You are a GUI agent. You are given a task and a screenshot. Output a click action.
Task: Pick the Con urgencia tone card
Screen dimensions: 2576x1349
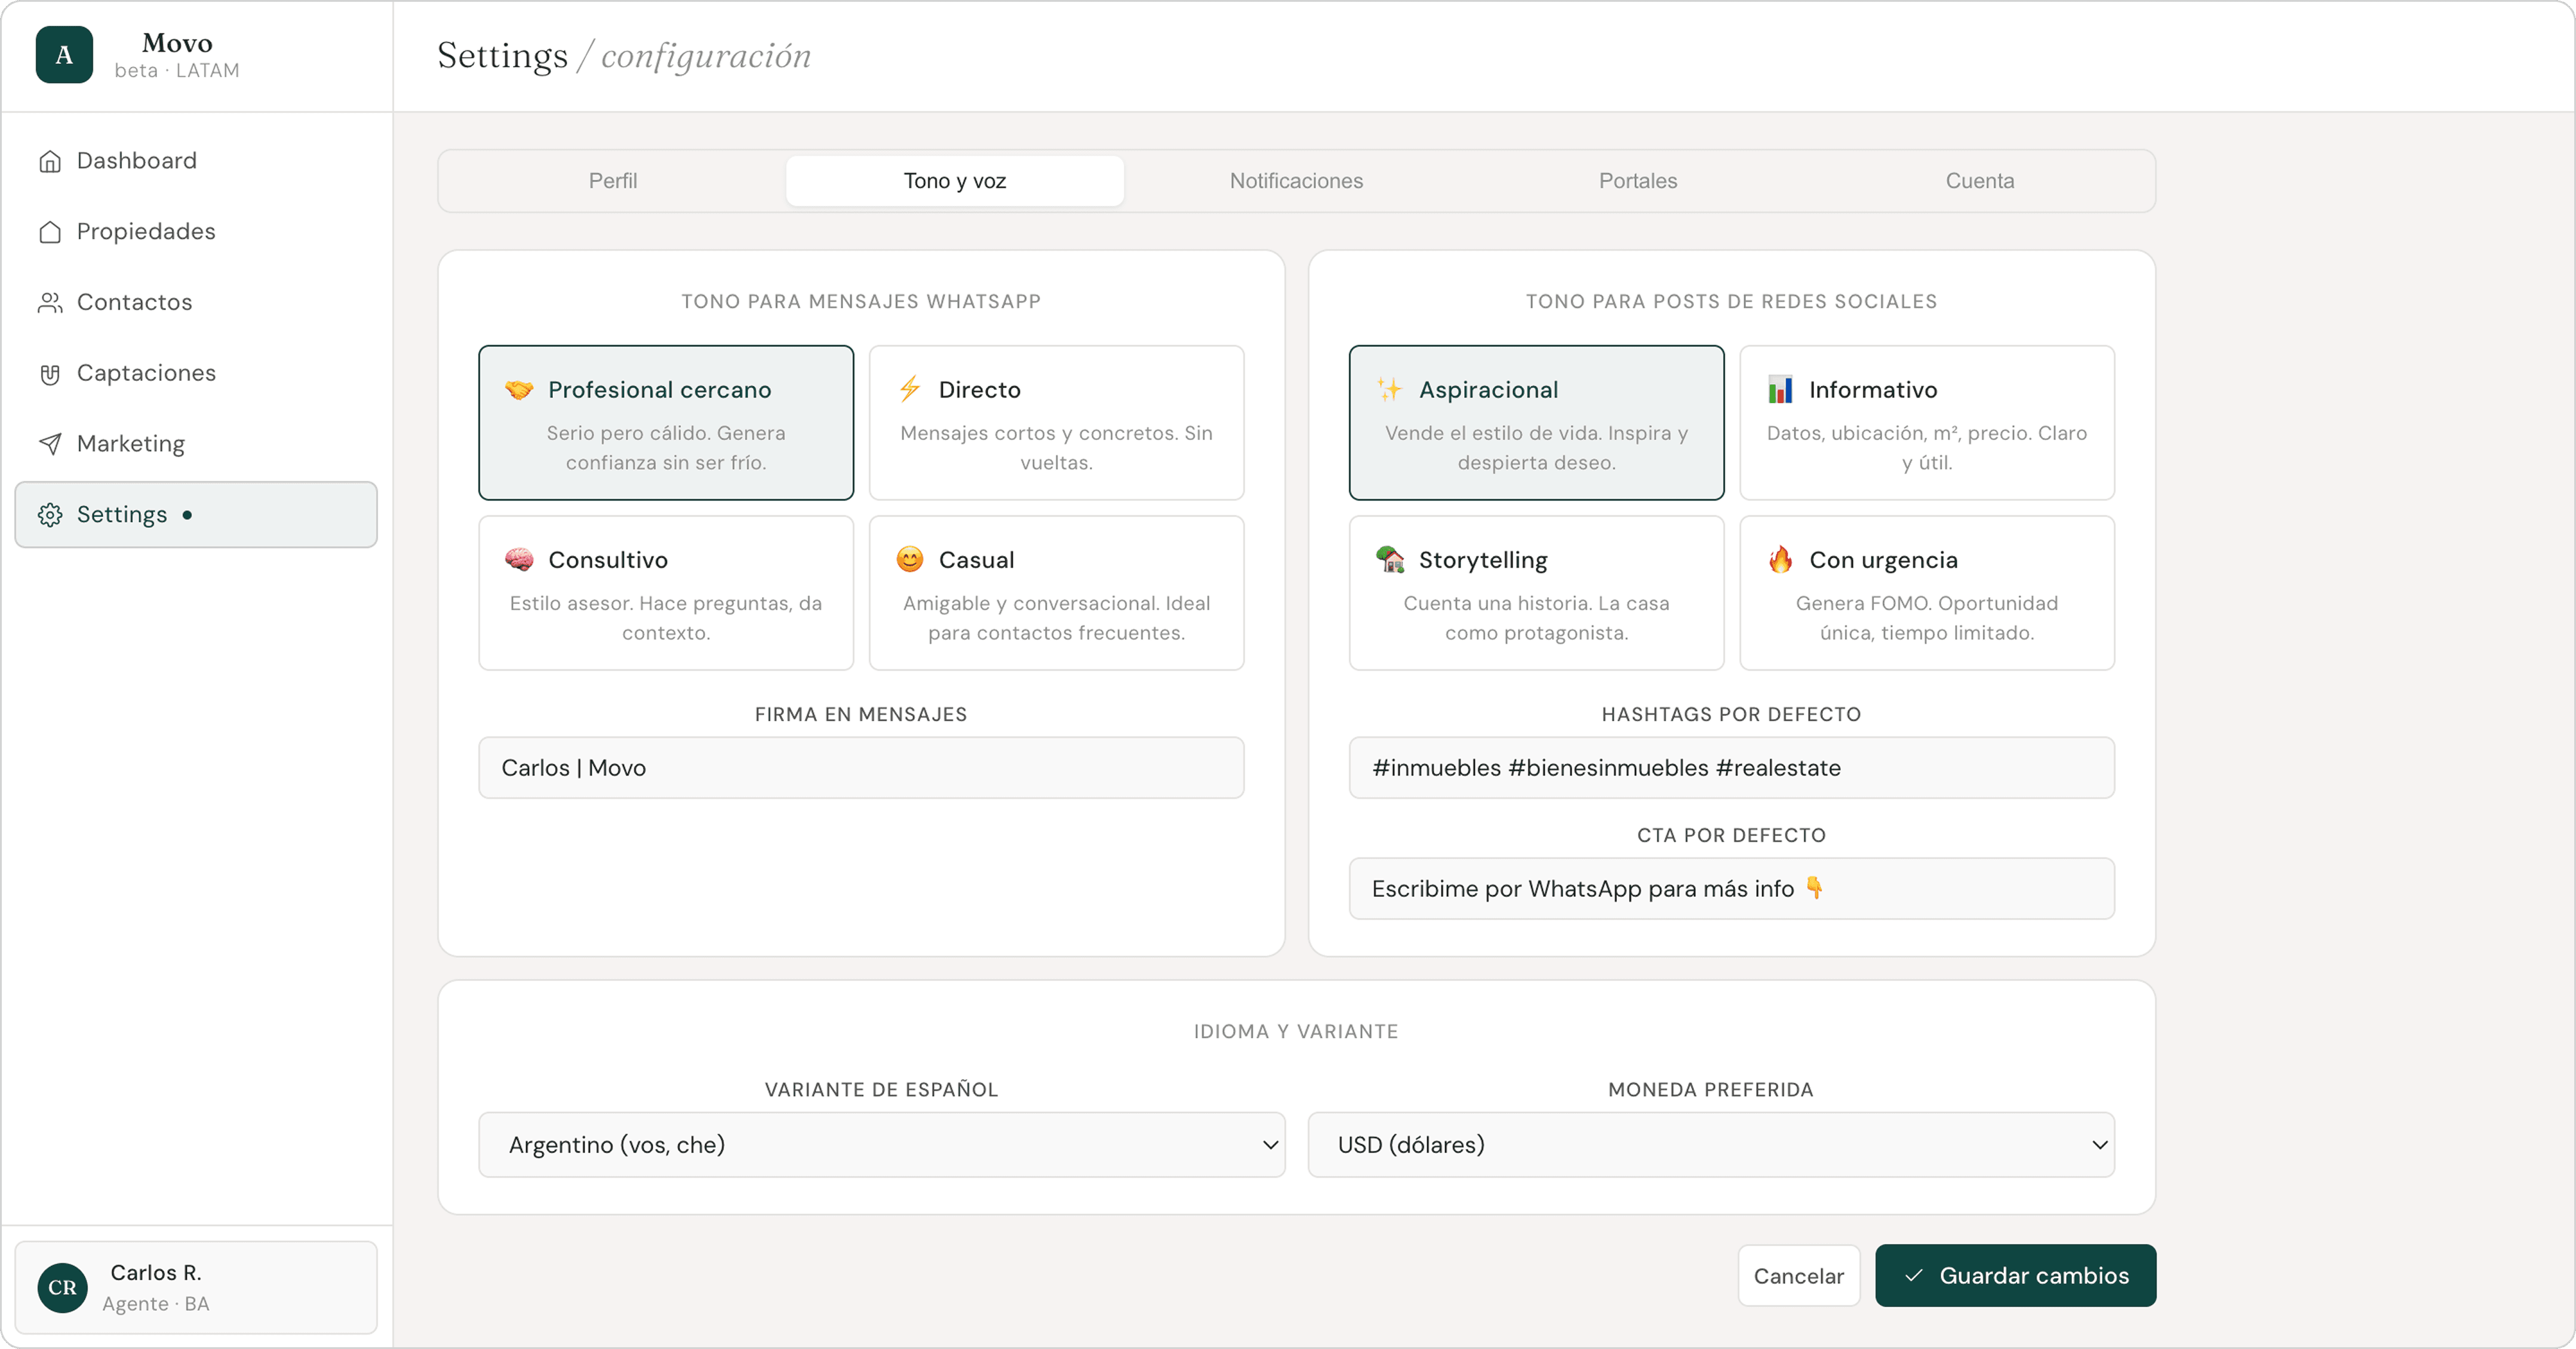click(1926, 592)
